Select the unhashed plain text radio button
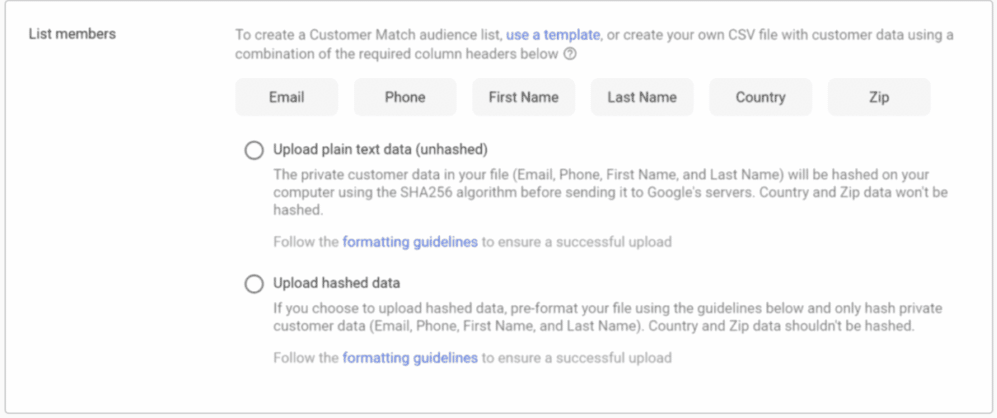Image resolution: width=997 pixels, height=418 pixels. 254,150
